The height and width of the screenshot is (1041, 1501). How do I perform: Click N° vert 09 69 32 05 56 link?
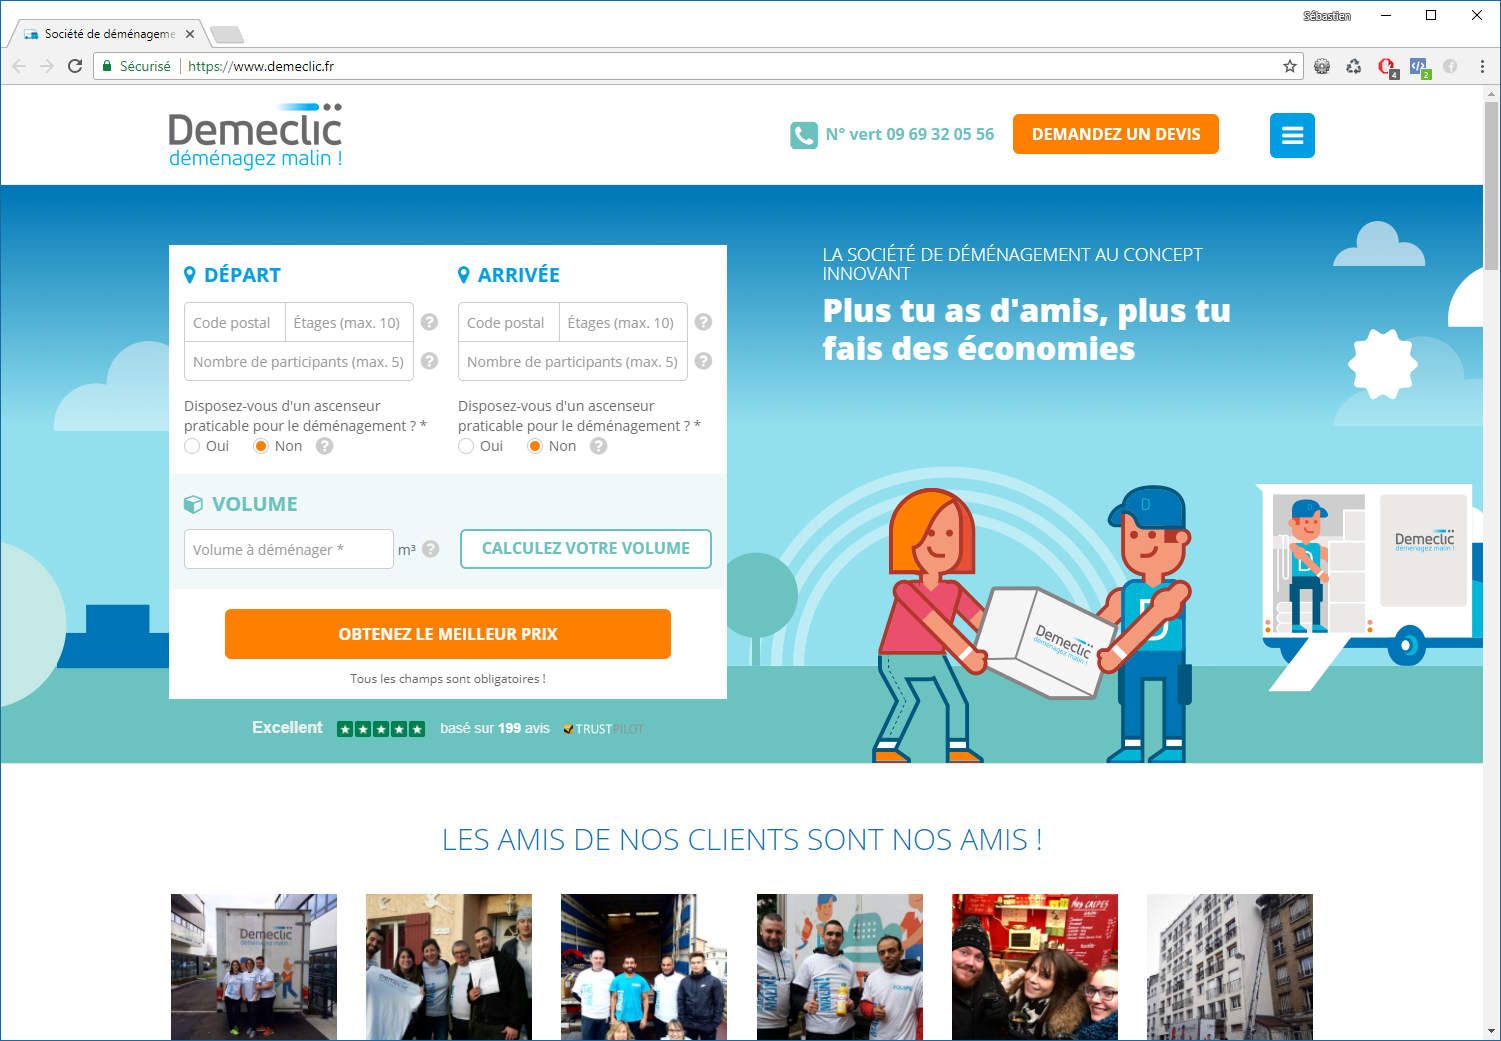[910, 134]
